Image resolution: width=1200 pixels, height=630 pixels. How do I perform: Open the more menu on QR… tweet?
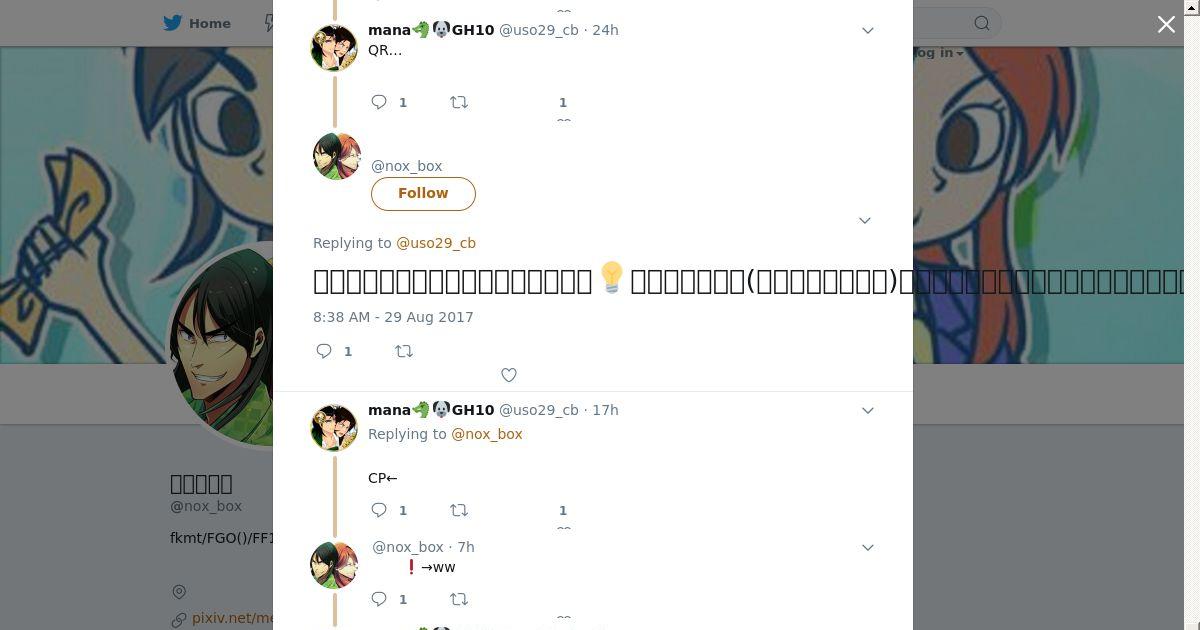point(868,30)
